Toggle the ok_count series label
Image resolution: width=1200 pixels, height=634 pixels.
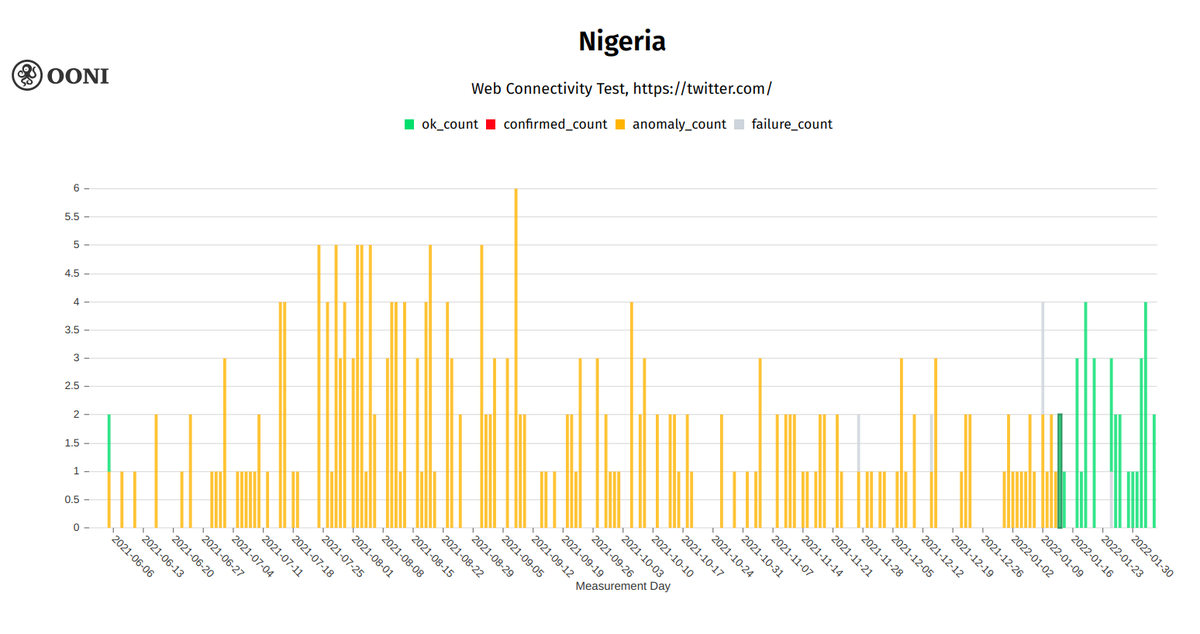pyautogui.click(x=448, y=125)
